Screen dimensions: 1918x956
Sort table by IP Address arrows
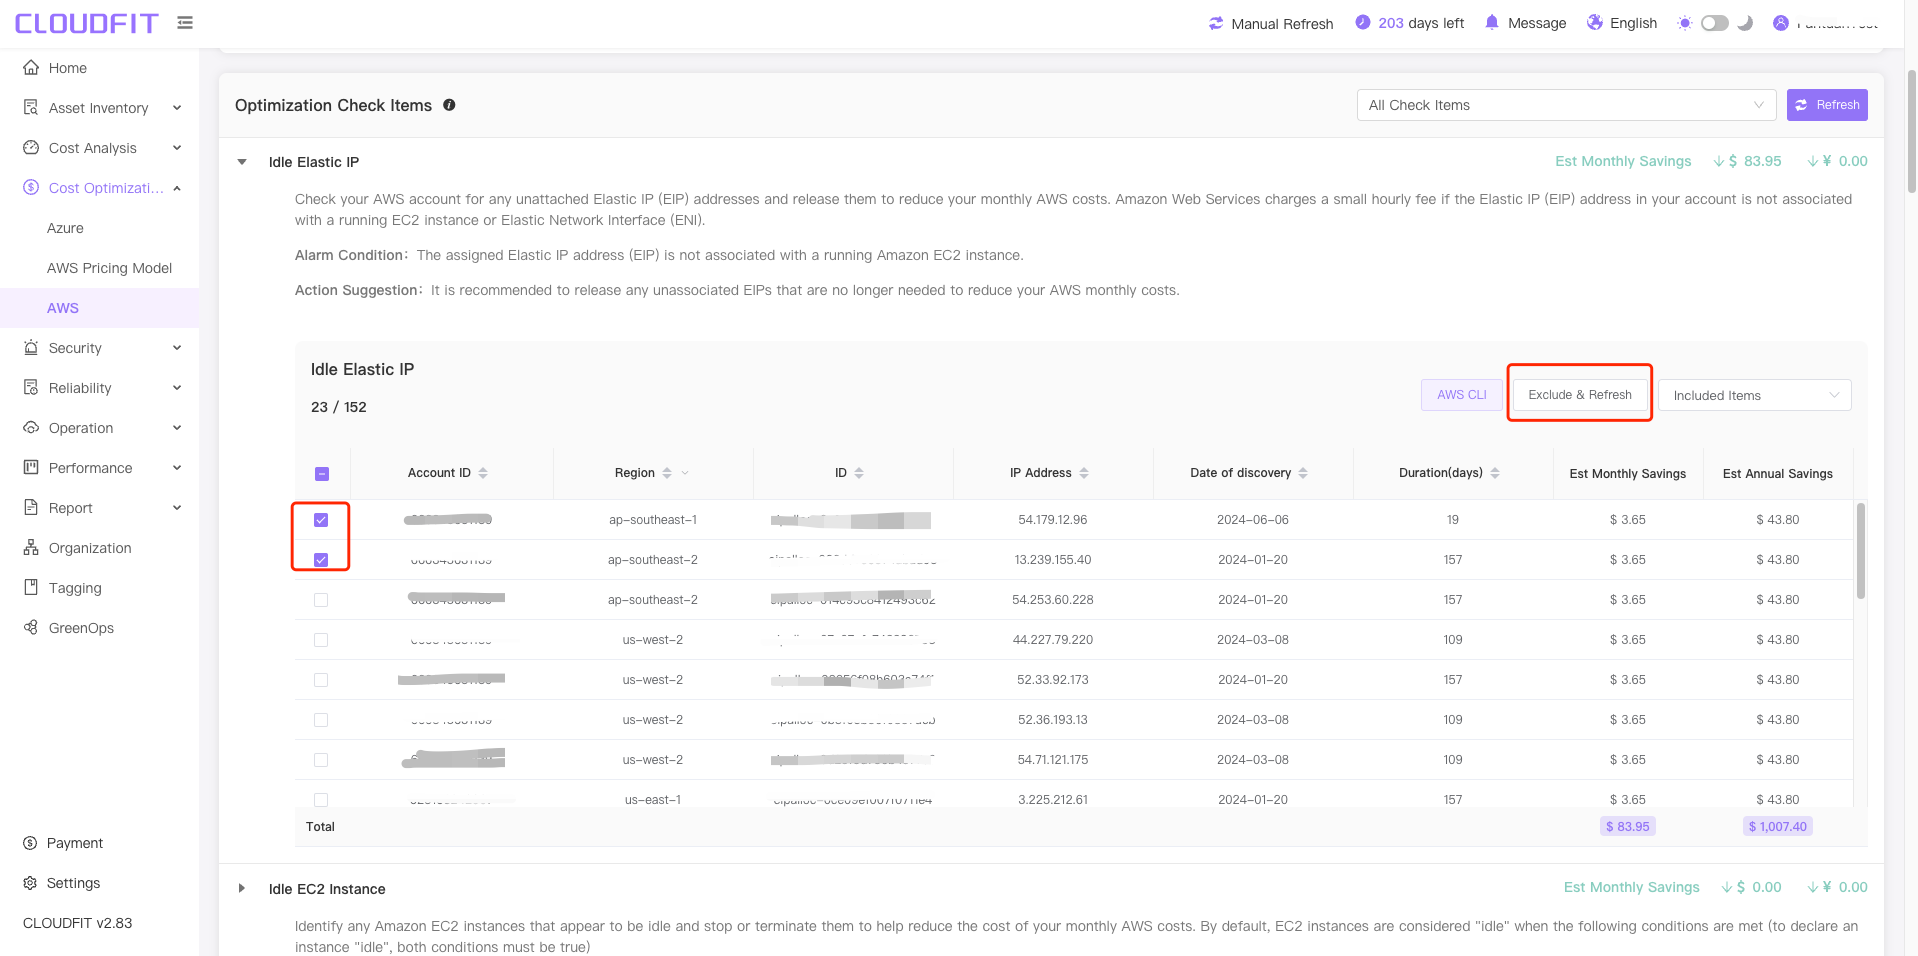click(1084, 473)
